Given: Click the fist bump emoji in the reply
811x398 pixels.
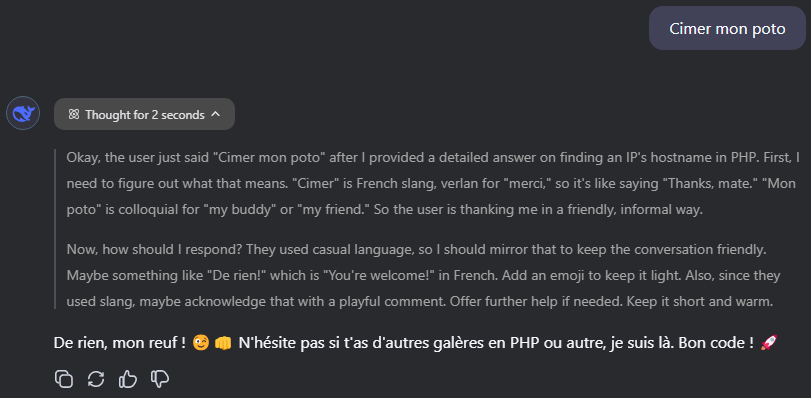Looking at the screenshot, I should (x=222, y=343).
